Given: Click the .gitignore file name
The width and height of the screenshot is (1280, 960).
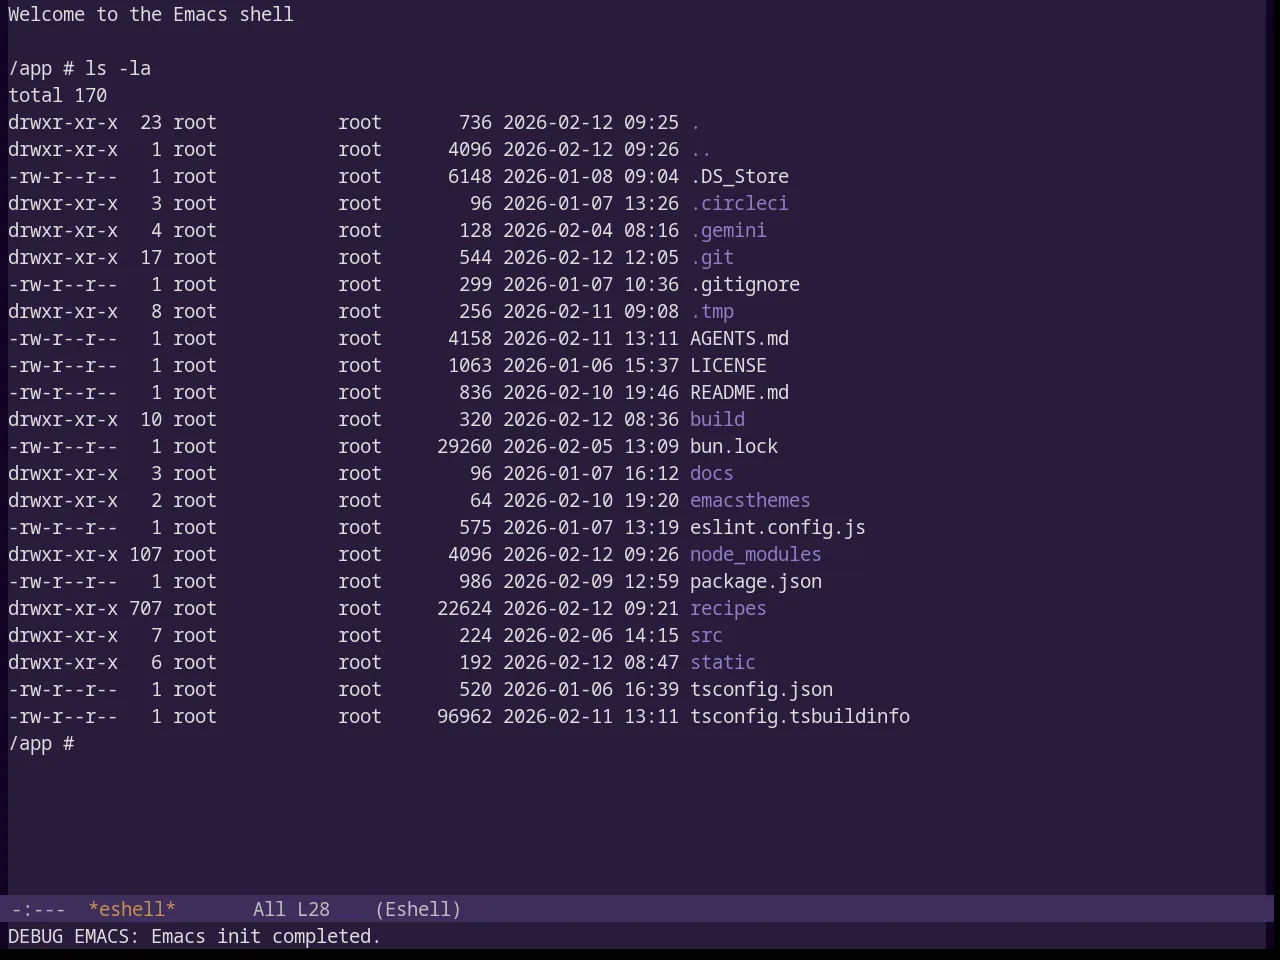Looking at the screenshot, I should tap(745, 284).
